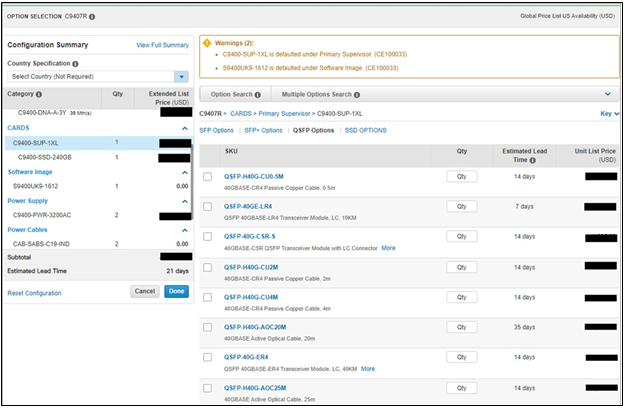The image size is (624, 408).
Task: Click Estimated Lead Time info icon
Action: click(x=532, y=160)
